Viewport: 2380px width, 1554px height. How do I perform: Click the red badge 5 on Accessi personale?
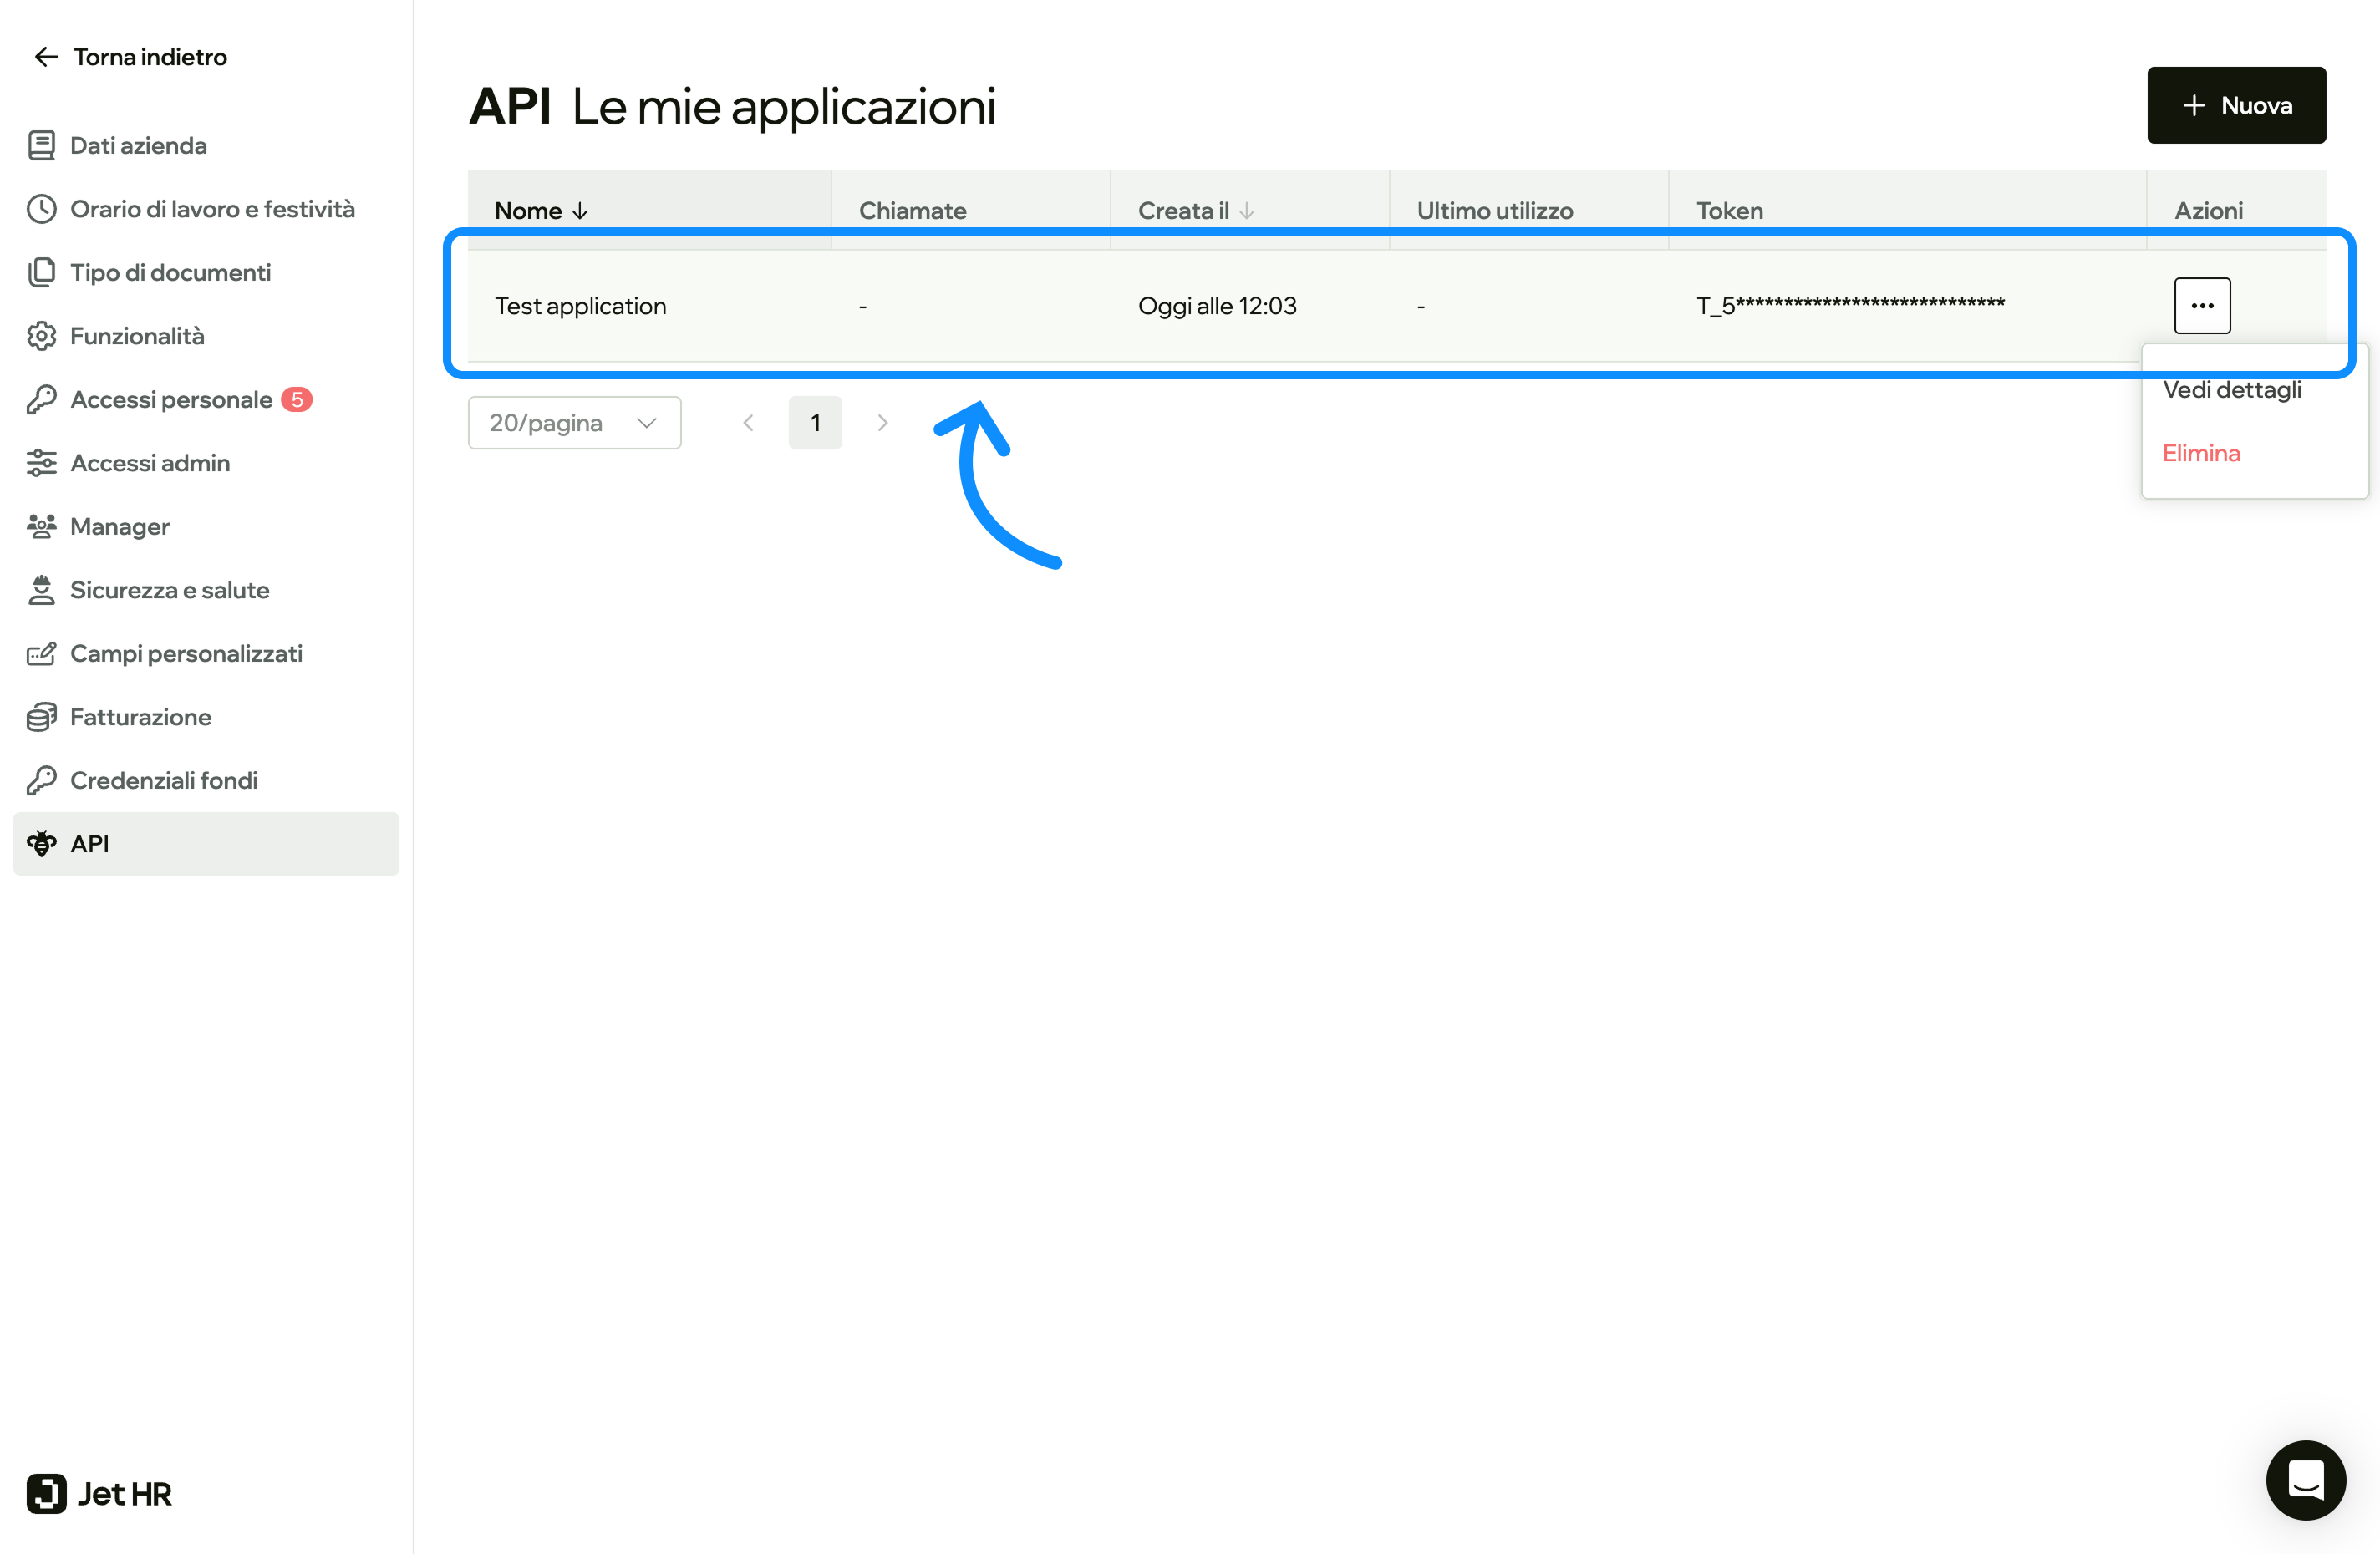pyautogui.click(x=297, y=399)
